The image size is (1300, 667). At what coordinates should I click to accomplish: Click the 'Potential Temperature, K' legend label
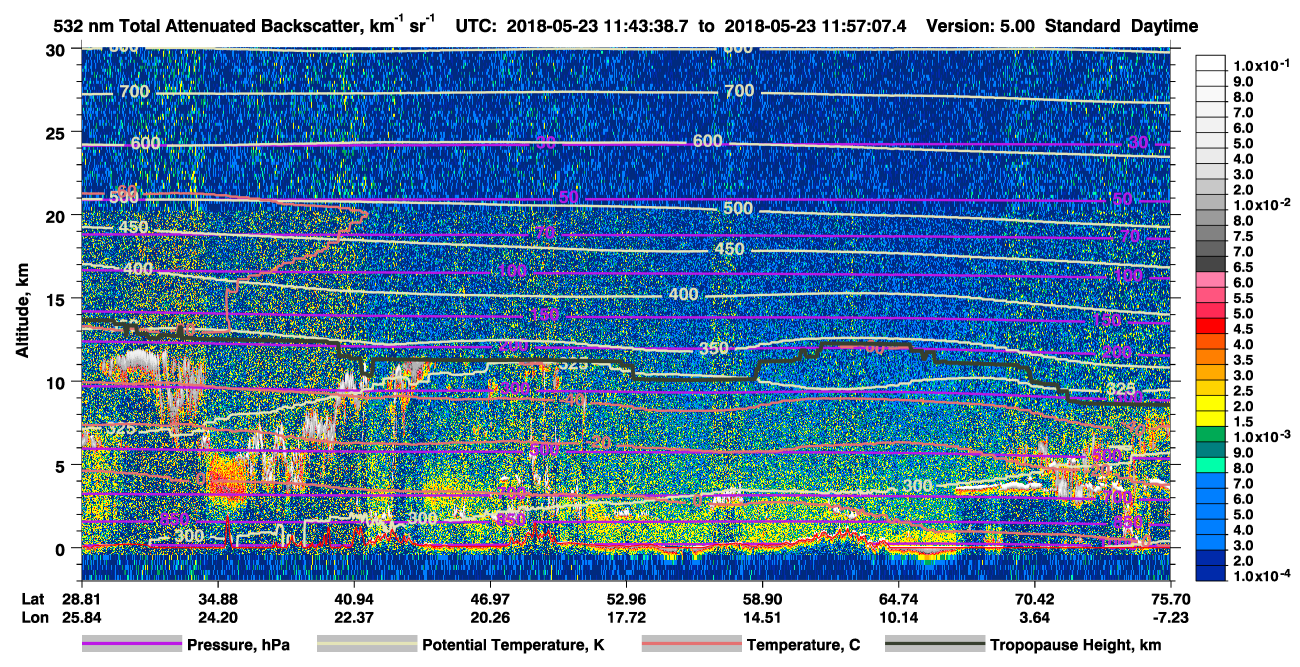[x=514, y=646]
